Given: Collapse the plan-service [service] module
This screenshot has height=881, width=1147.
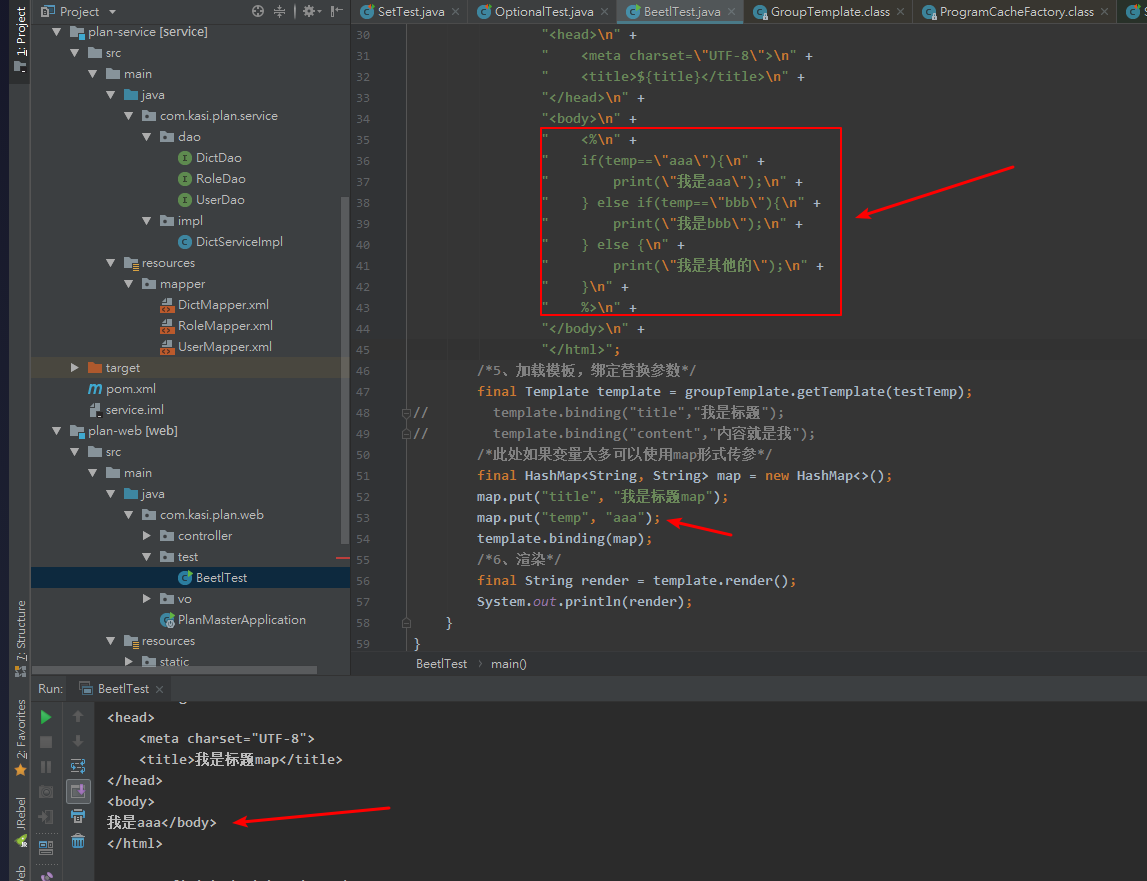Looking at the screenshot, I should pos(56,32).
